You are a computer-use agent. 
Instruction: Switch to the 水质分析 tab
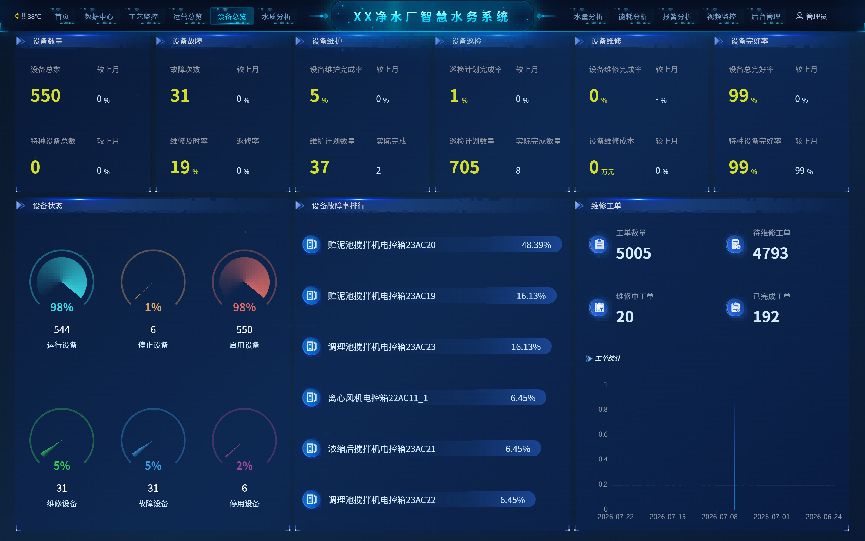pos(276,17)
